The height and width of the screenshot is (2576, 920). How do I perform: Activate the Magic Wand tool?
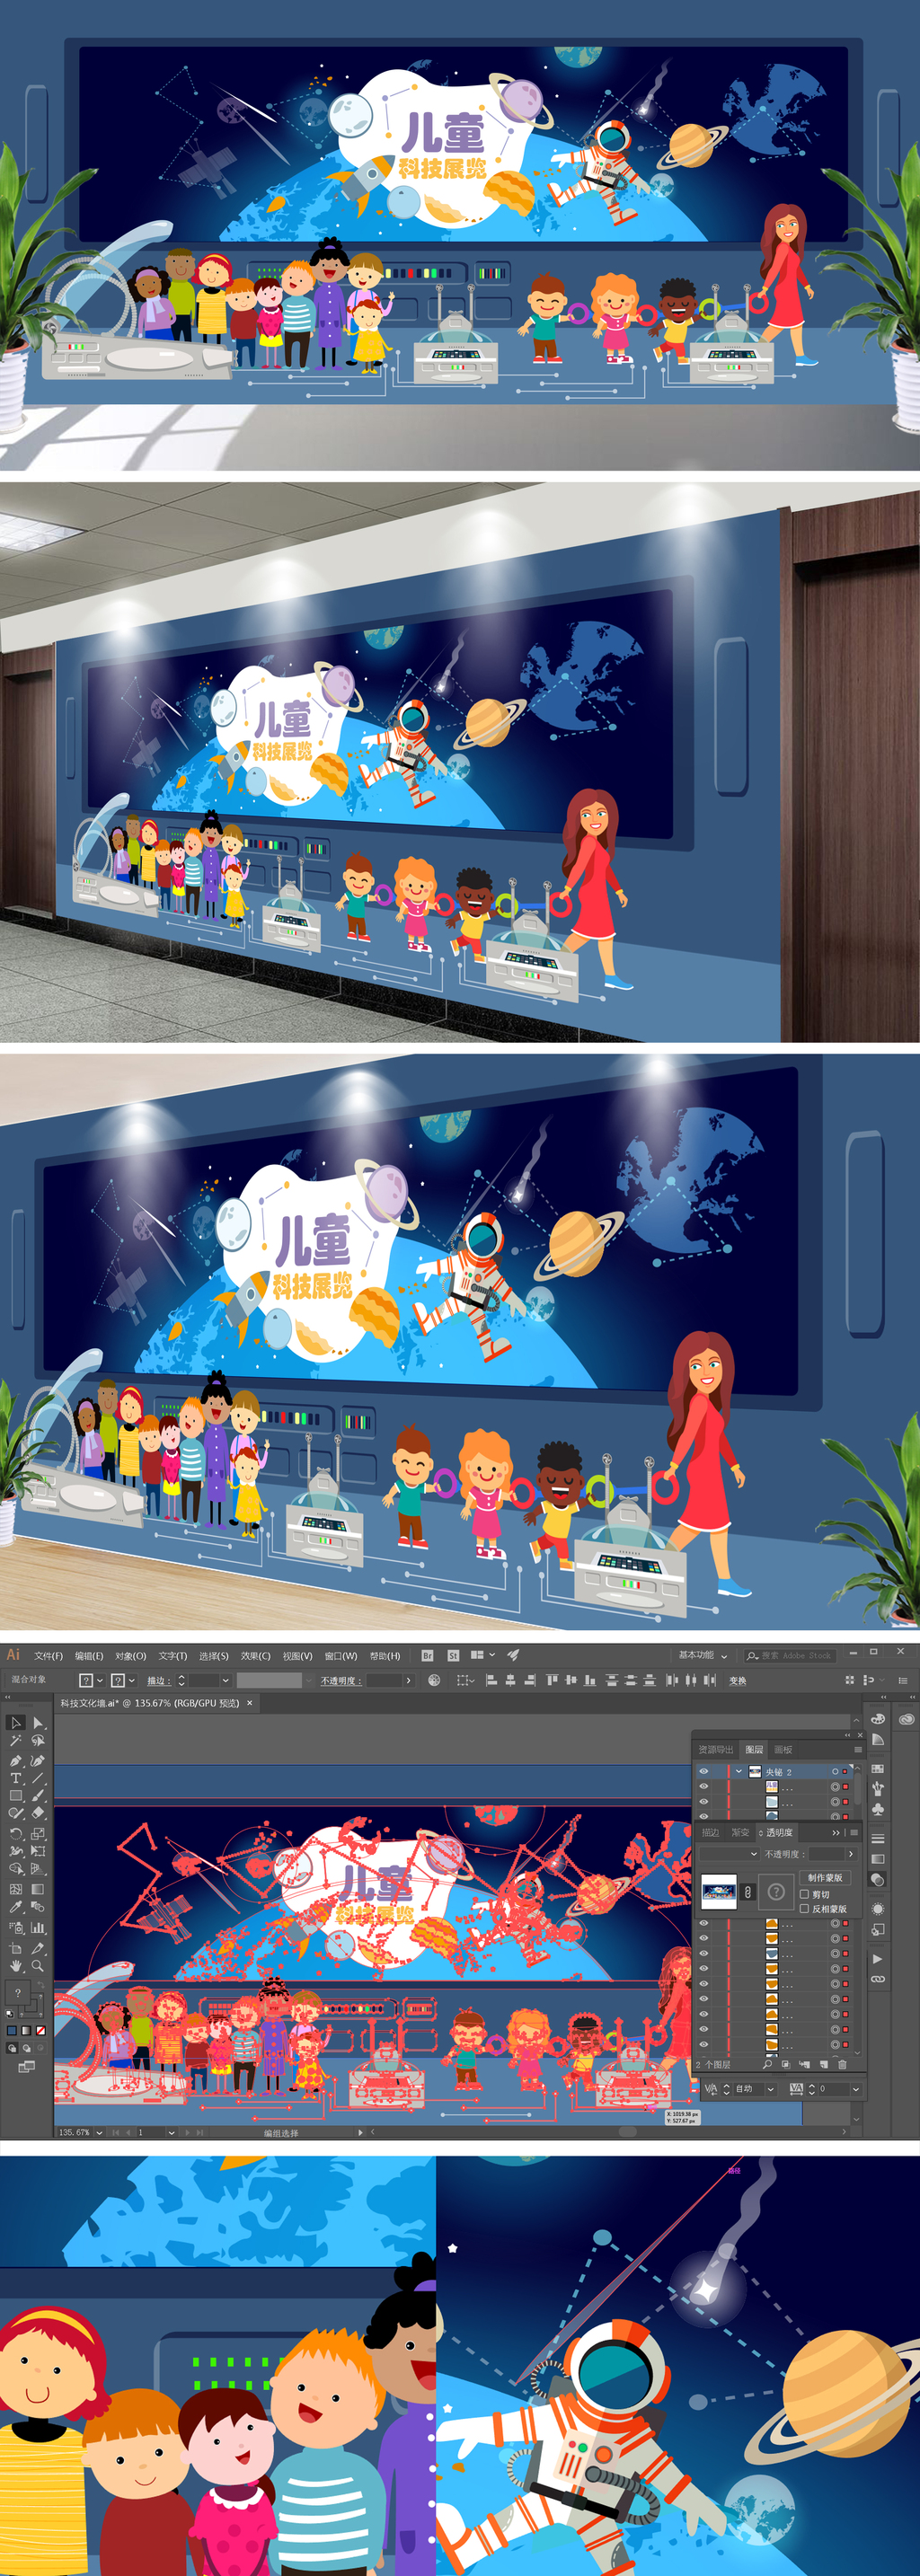tap(15, 1741)
